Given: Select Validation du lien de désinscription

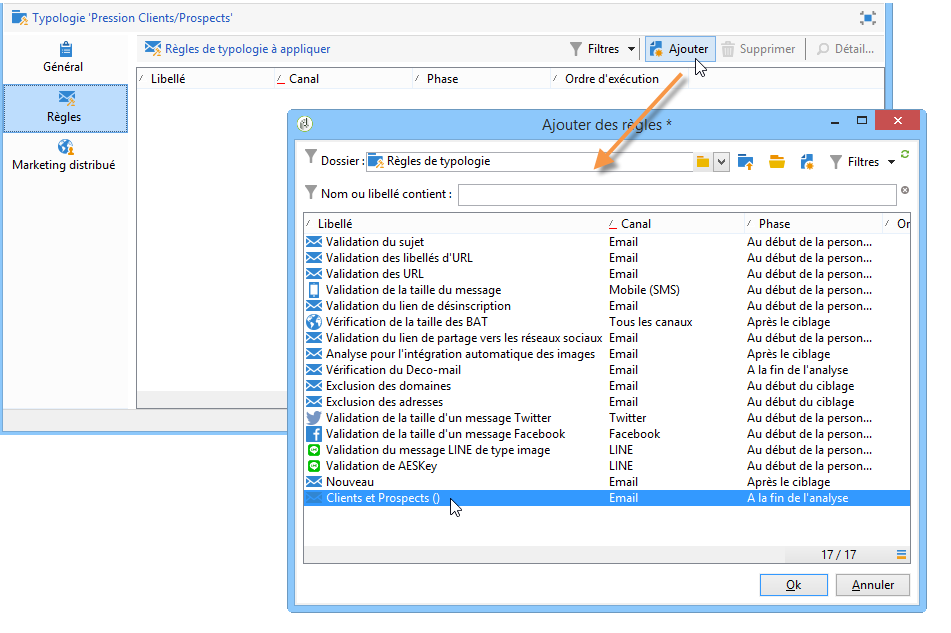Looking at the screenshot, I should (x=607, y=306).
